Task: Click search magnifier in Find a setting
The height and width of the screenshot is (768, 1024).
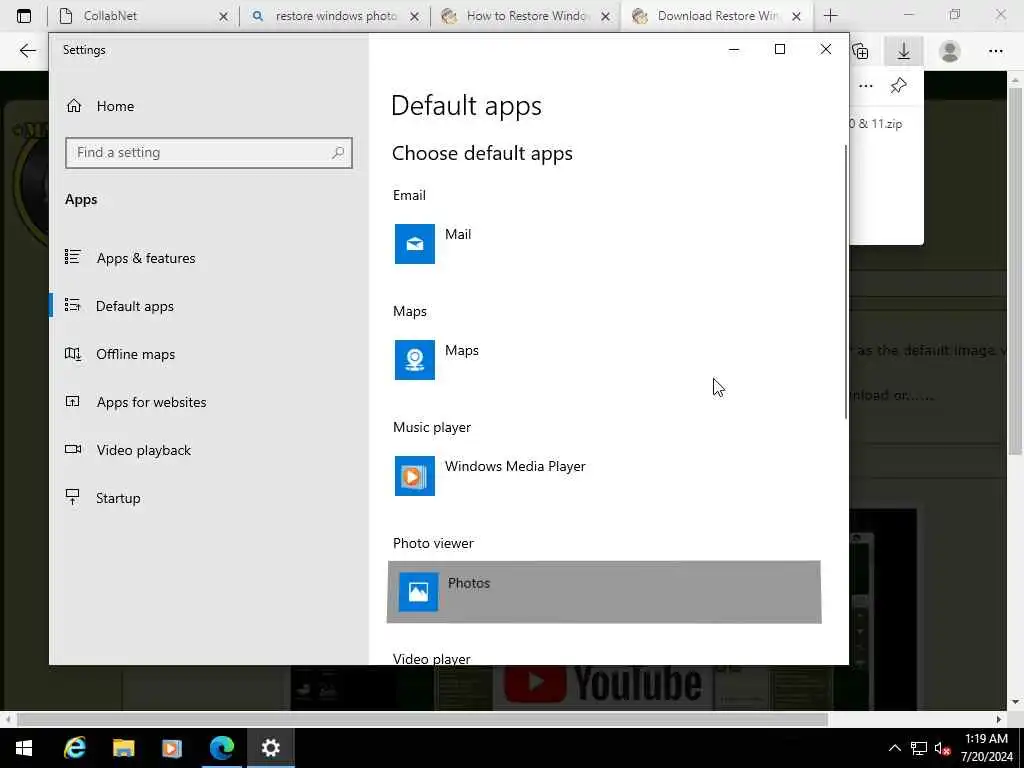Action: pyautogui.click(x=338, y=153)
